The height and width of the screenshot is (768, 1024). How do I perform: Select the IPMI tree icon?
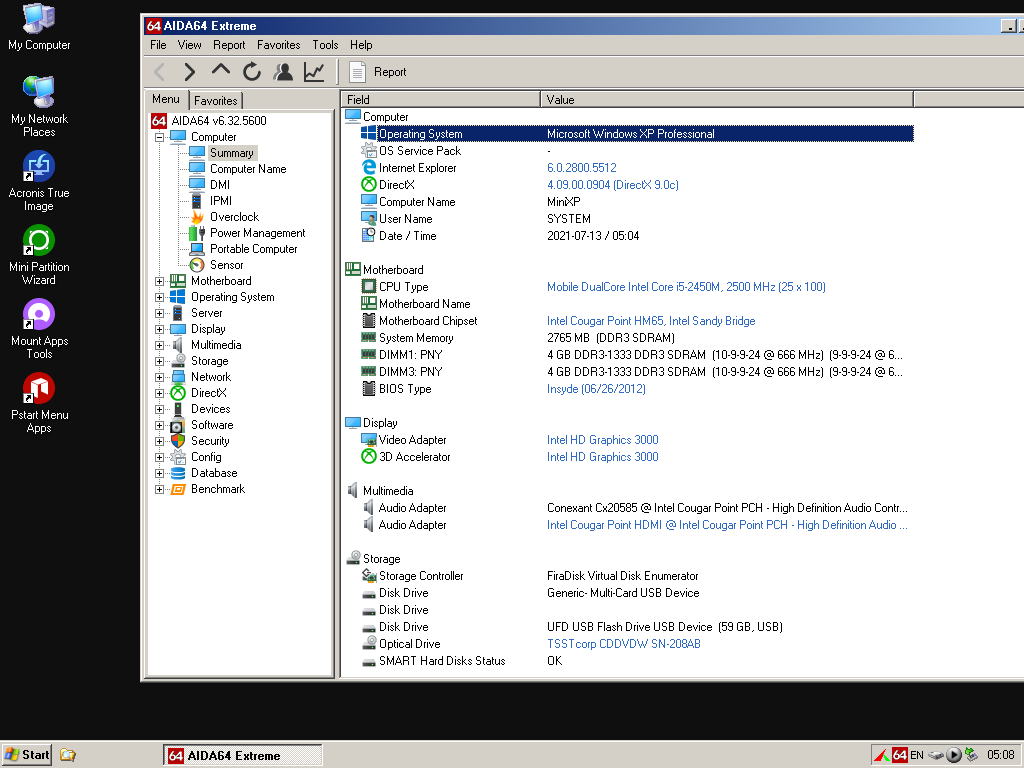click(x=197, y=201)
